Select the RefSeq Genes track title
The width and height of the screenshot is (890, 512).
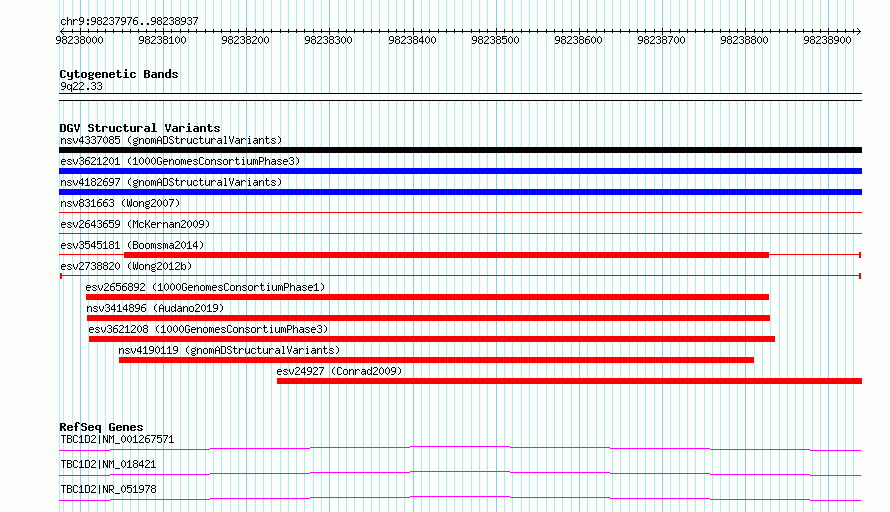pyautogui.click(x=101, y=427)
